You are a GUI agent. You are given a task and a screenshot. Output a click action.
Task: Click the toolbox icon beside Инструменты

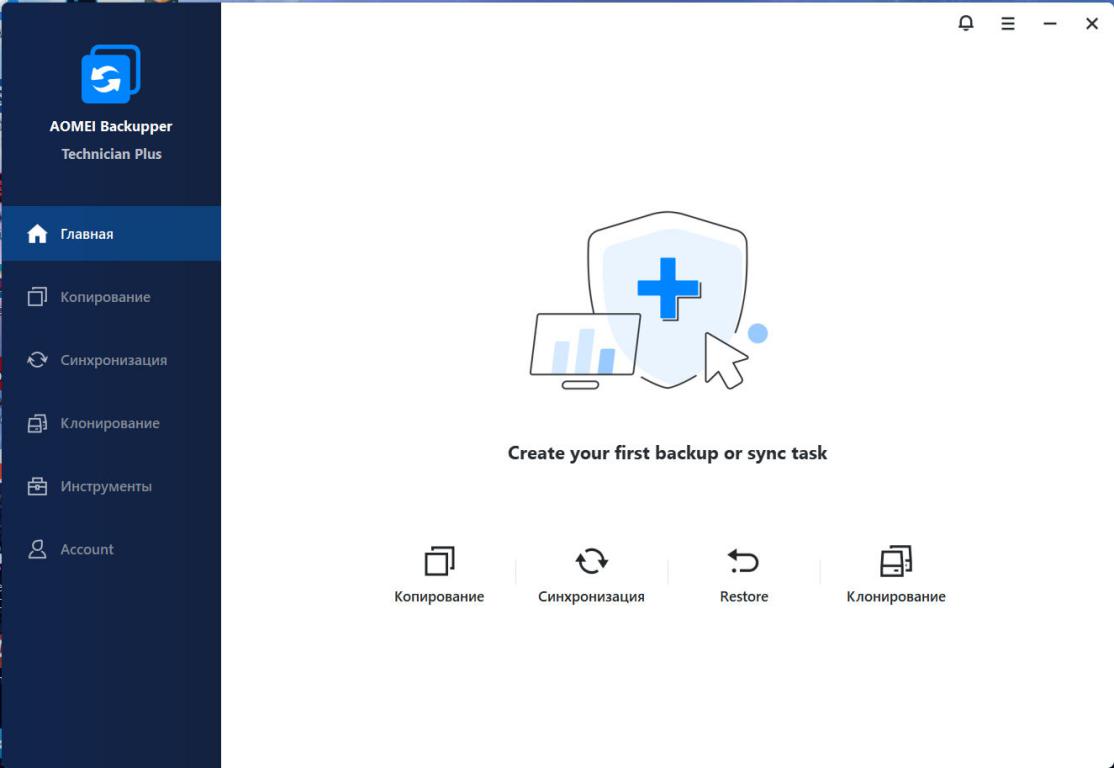coord(38,487)
